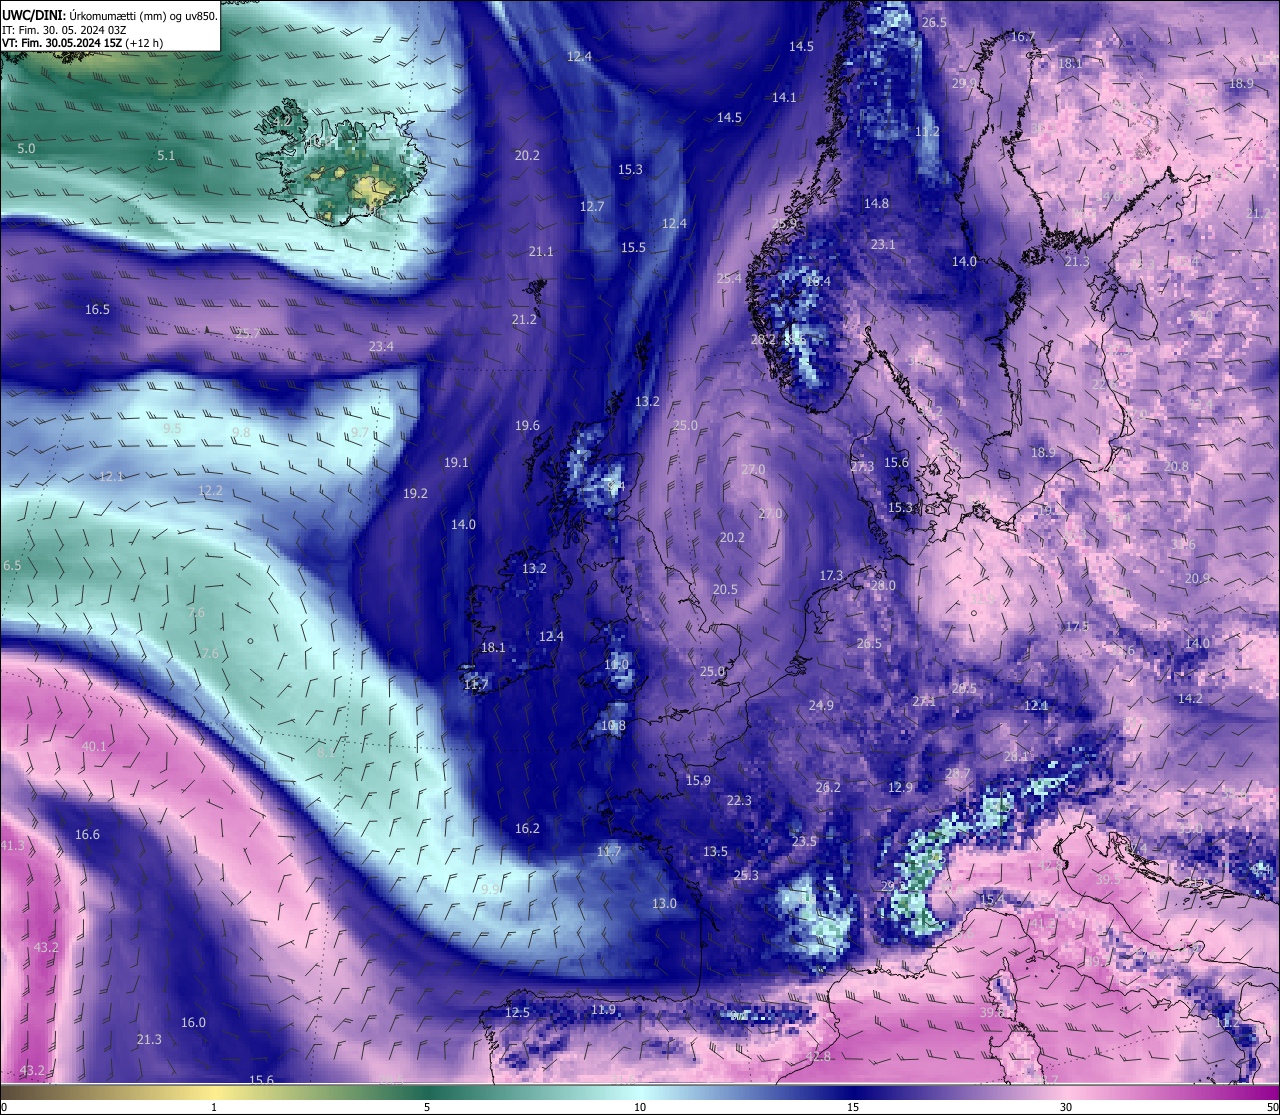
Task: Click the 40.1 value label
Action: pyautogui.click(x=94, y=747)
